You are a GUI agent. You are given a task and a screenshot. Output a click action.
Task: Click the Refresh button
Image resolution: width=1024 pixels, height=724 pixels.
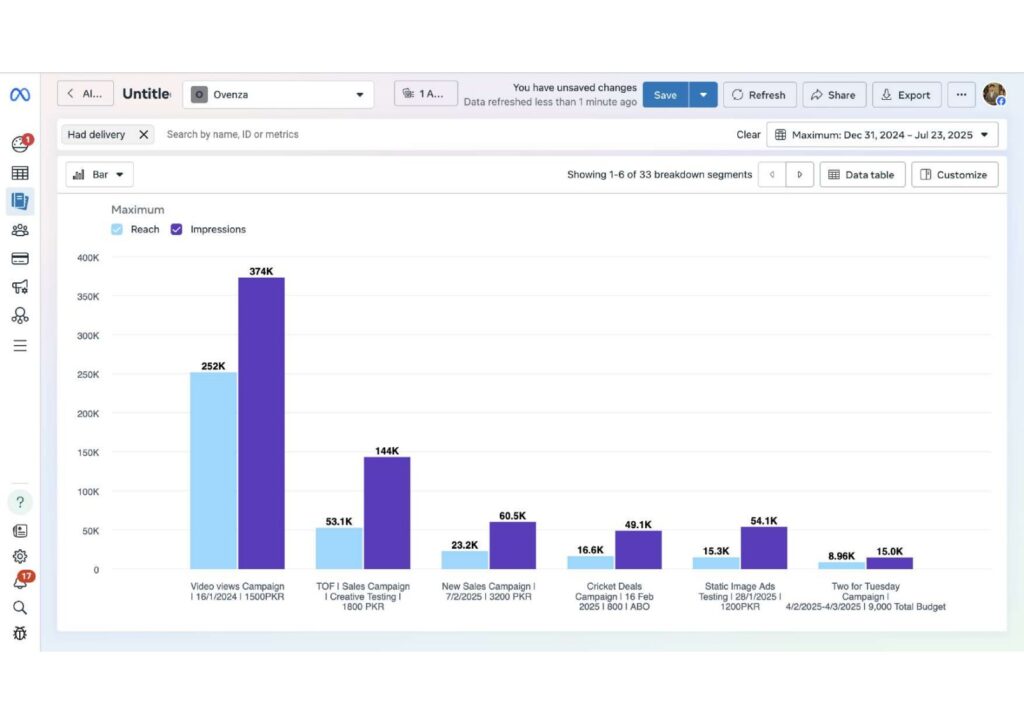point(760,95)
